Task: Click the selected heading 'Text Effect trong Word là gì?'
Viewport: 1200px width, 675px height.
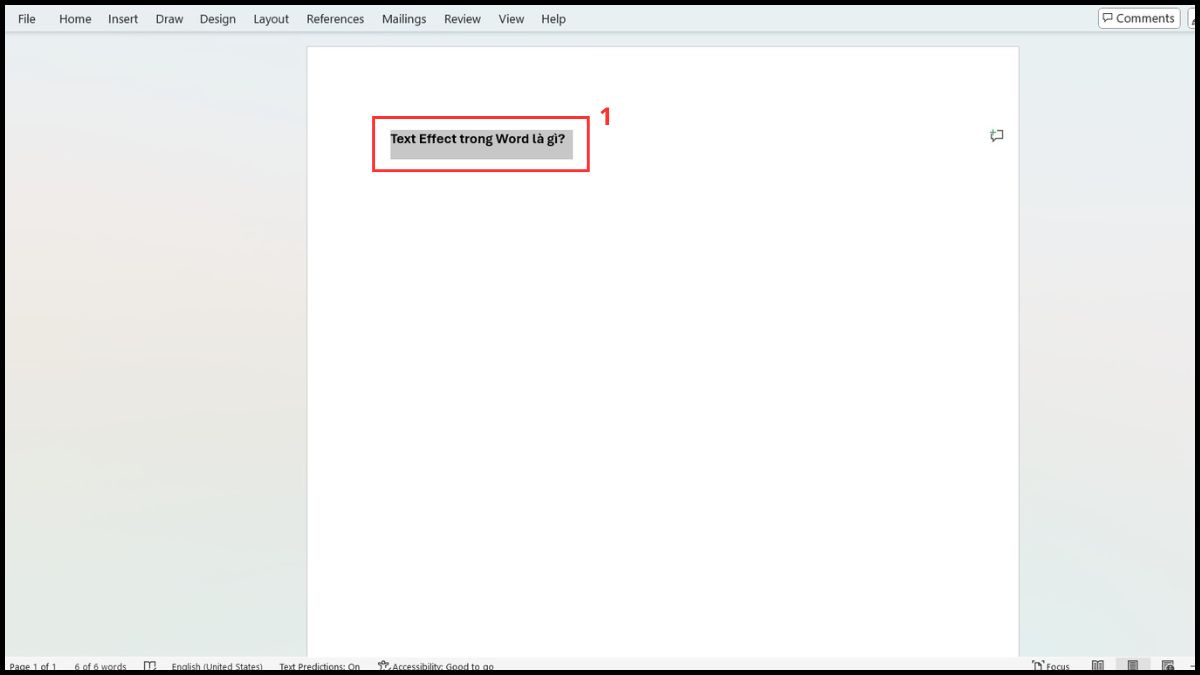Action: 478,139
